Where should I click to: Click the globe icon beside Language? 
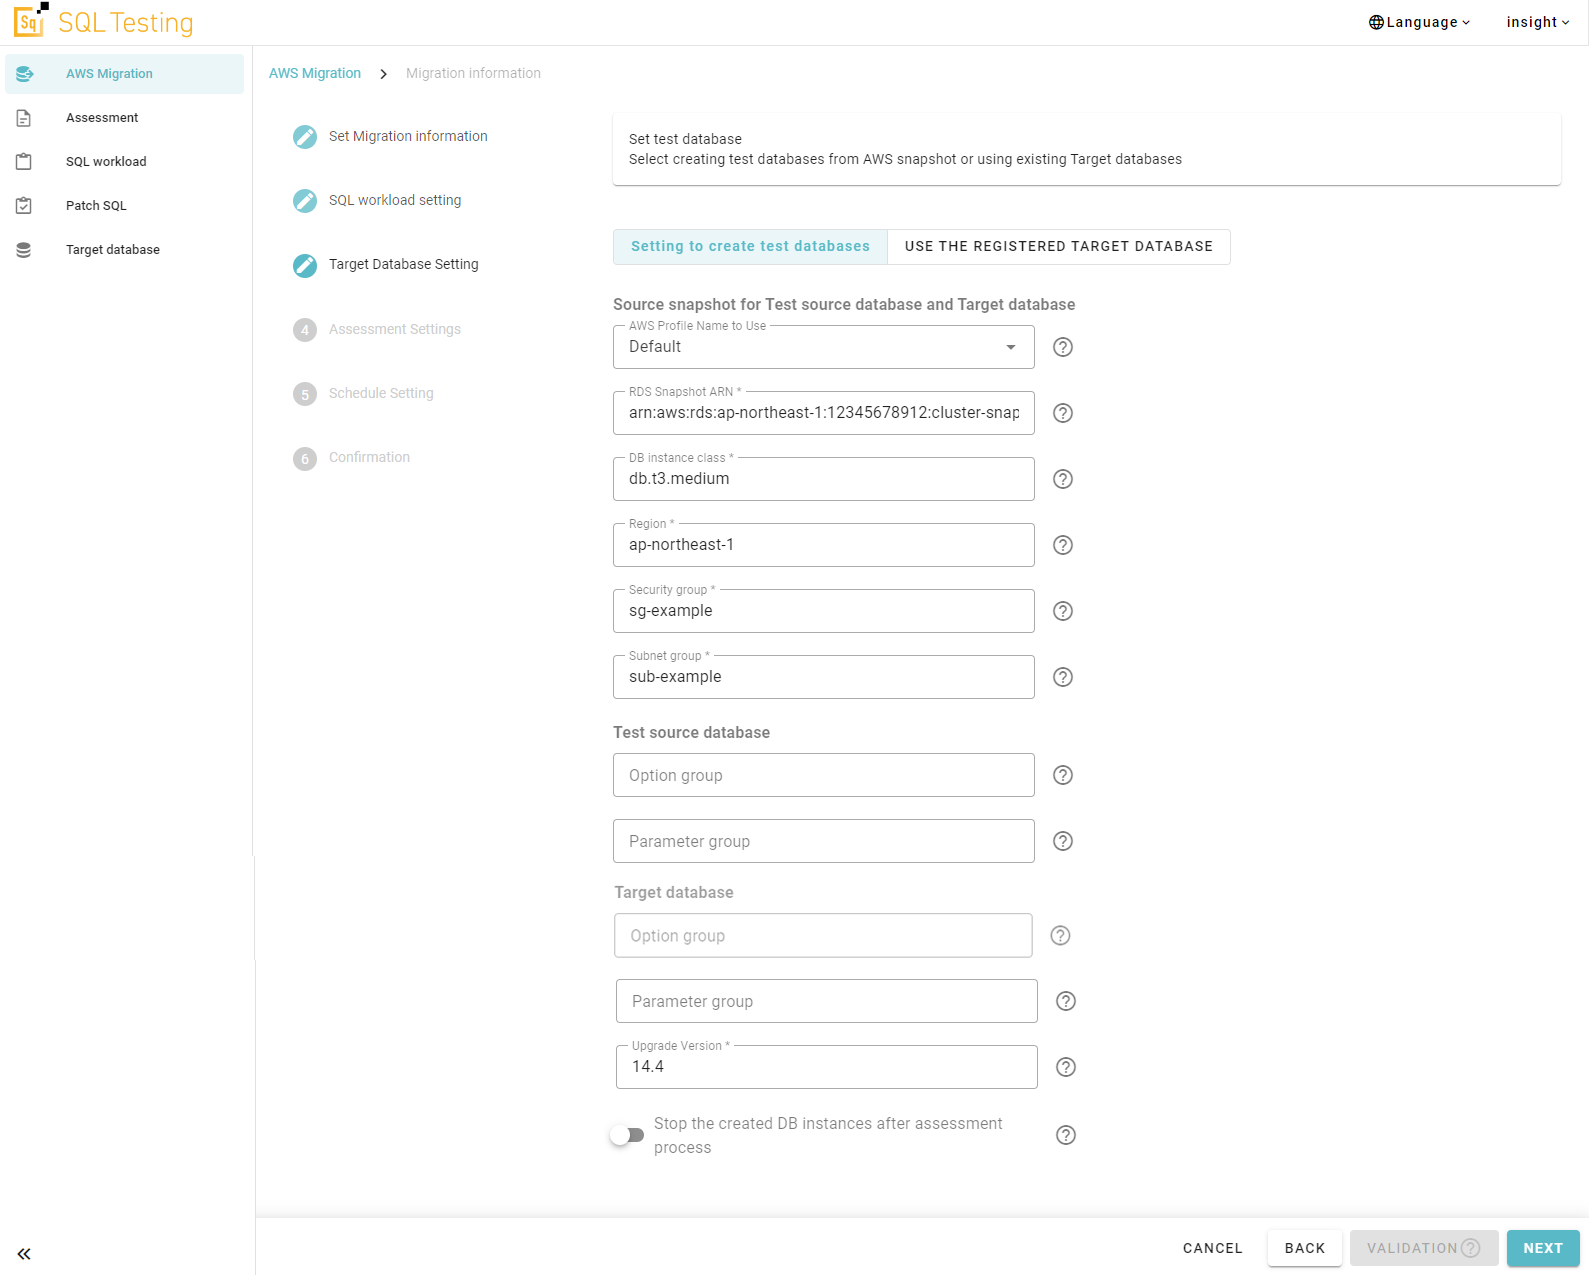click(x=1376, y=22)
